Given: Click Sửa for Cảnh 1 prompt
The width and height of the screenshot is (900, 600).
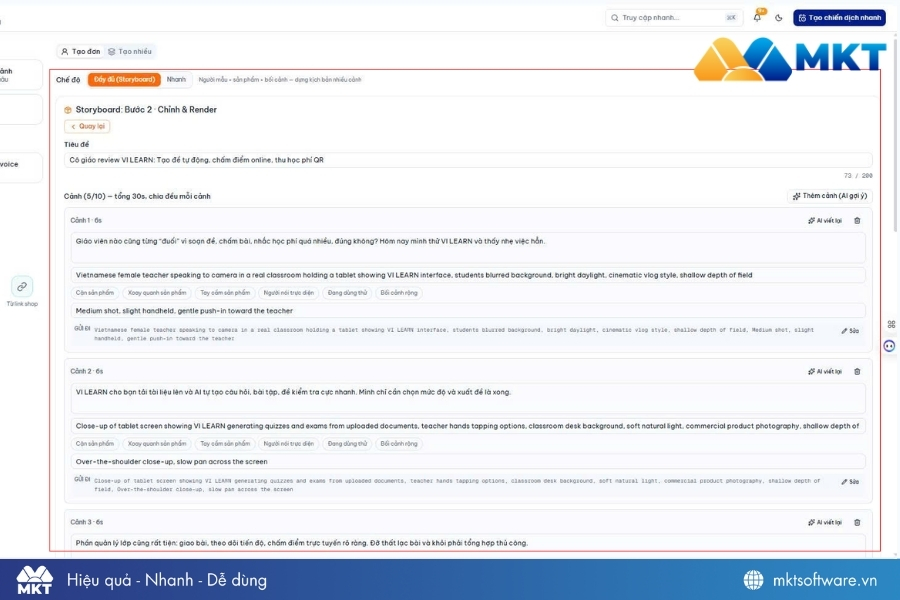Looking at the screenshot, I should pos(851,331).
